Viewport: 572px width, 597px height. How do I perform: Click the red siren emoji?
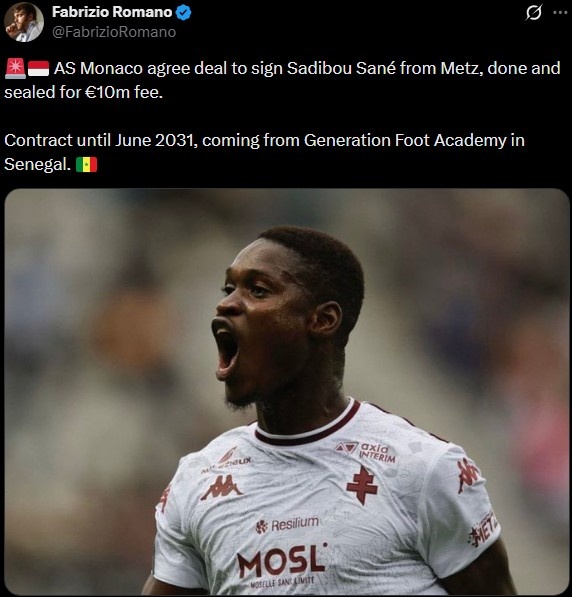15,69
